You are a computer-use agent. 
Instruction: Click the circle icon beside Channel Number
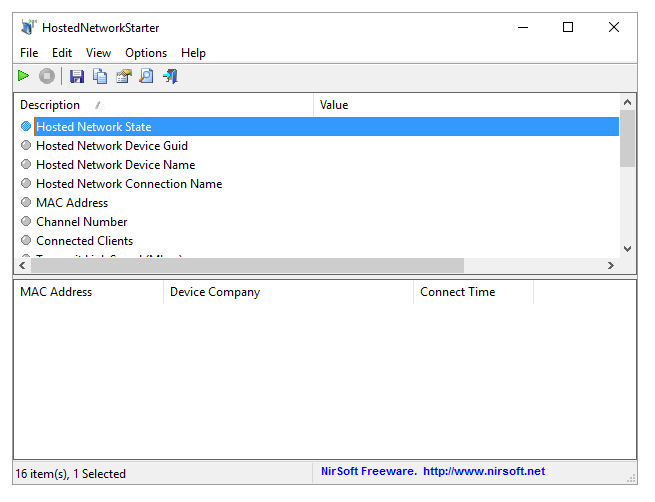[x=26, y=221]
